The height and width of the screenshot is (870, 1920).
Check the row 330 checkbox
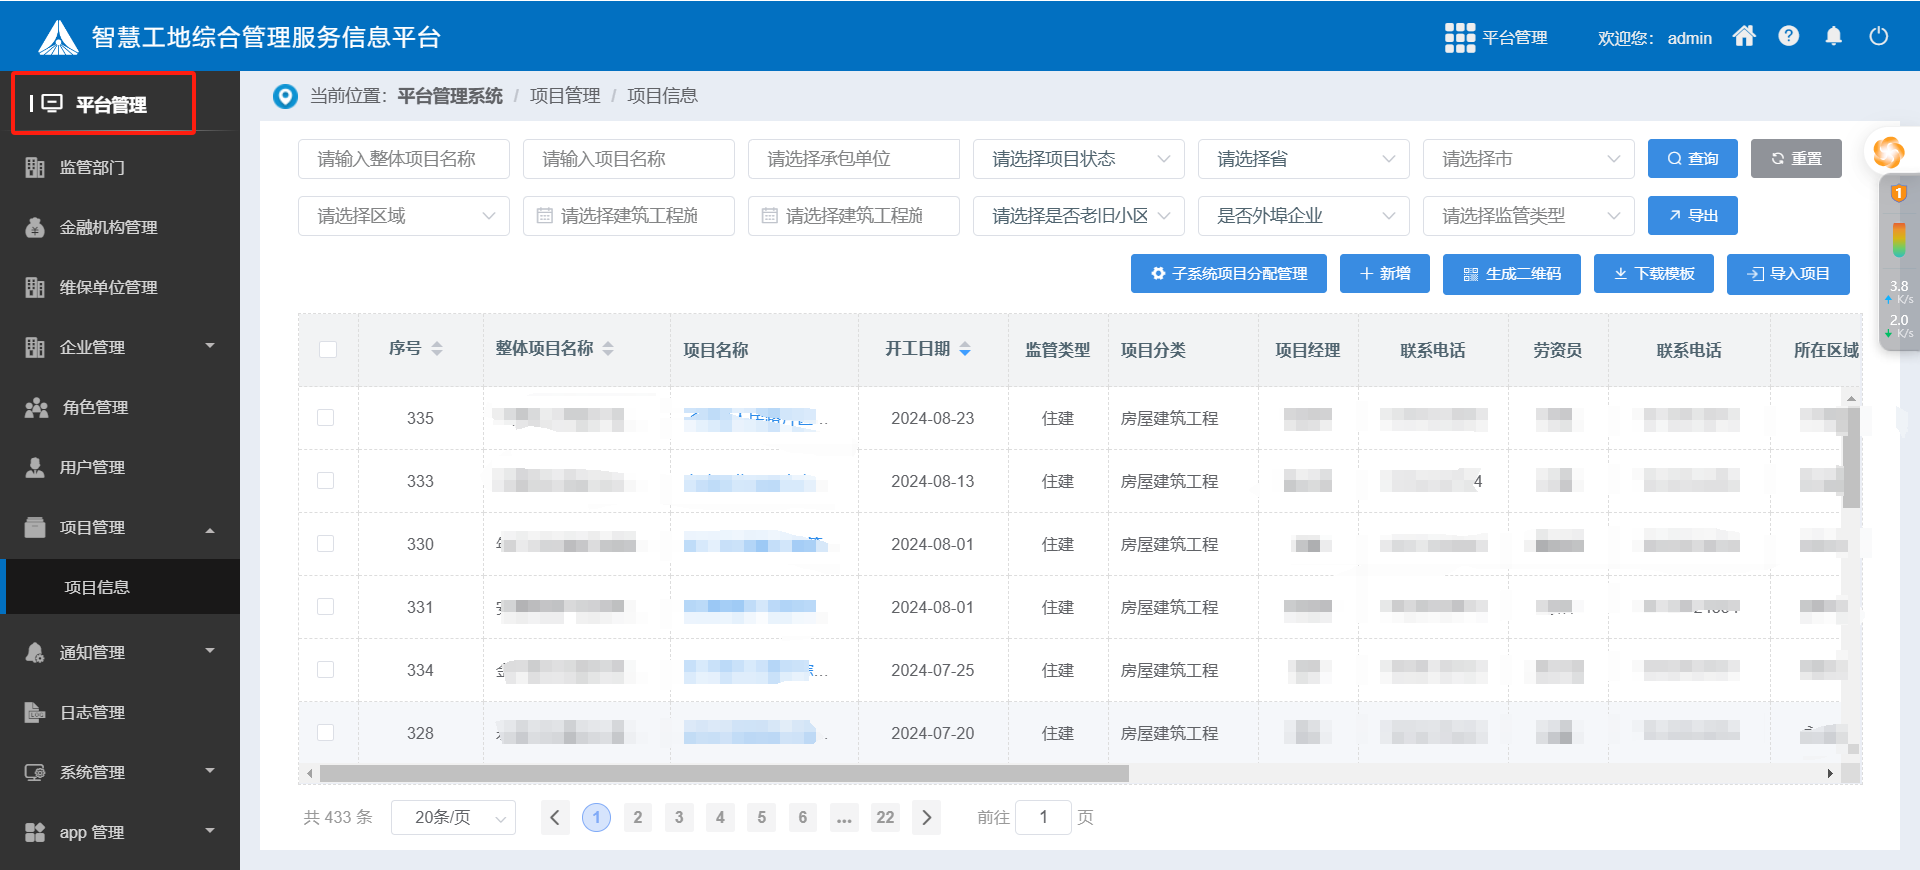[326, 544]
